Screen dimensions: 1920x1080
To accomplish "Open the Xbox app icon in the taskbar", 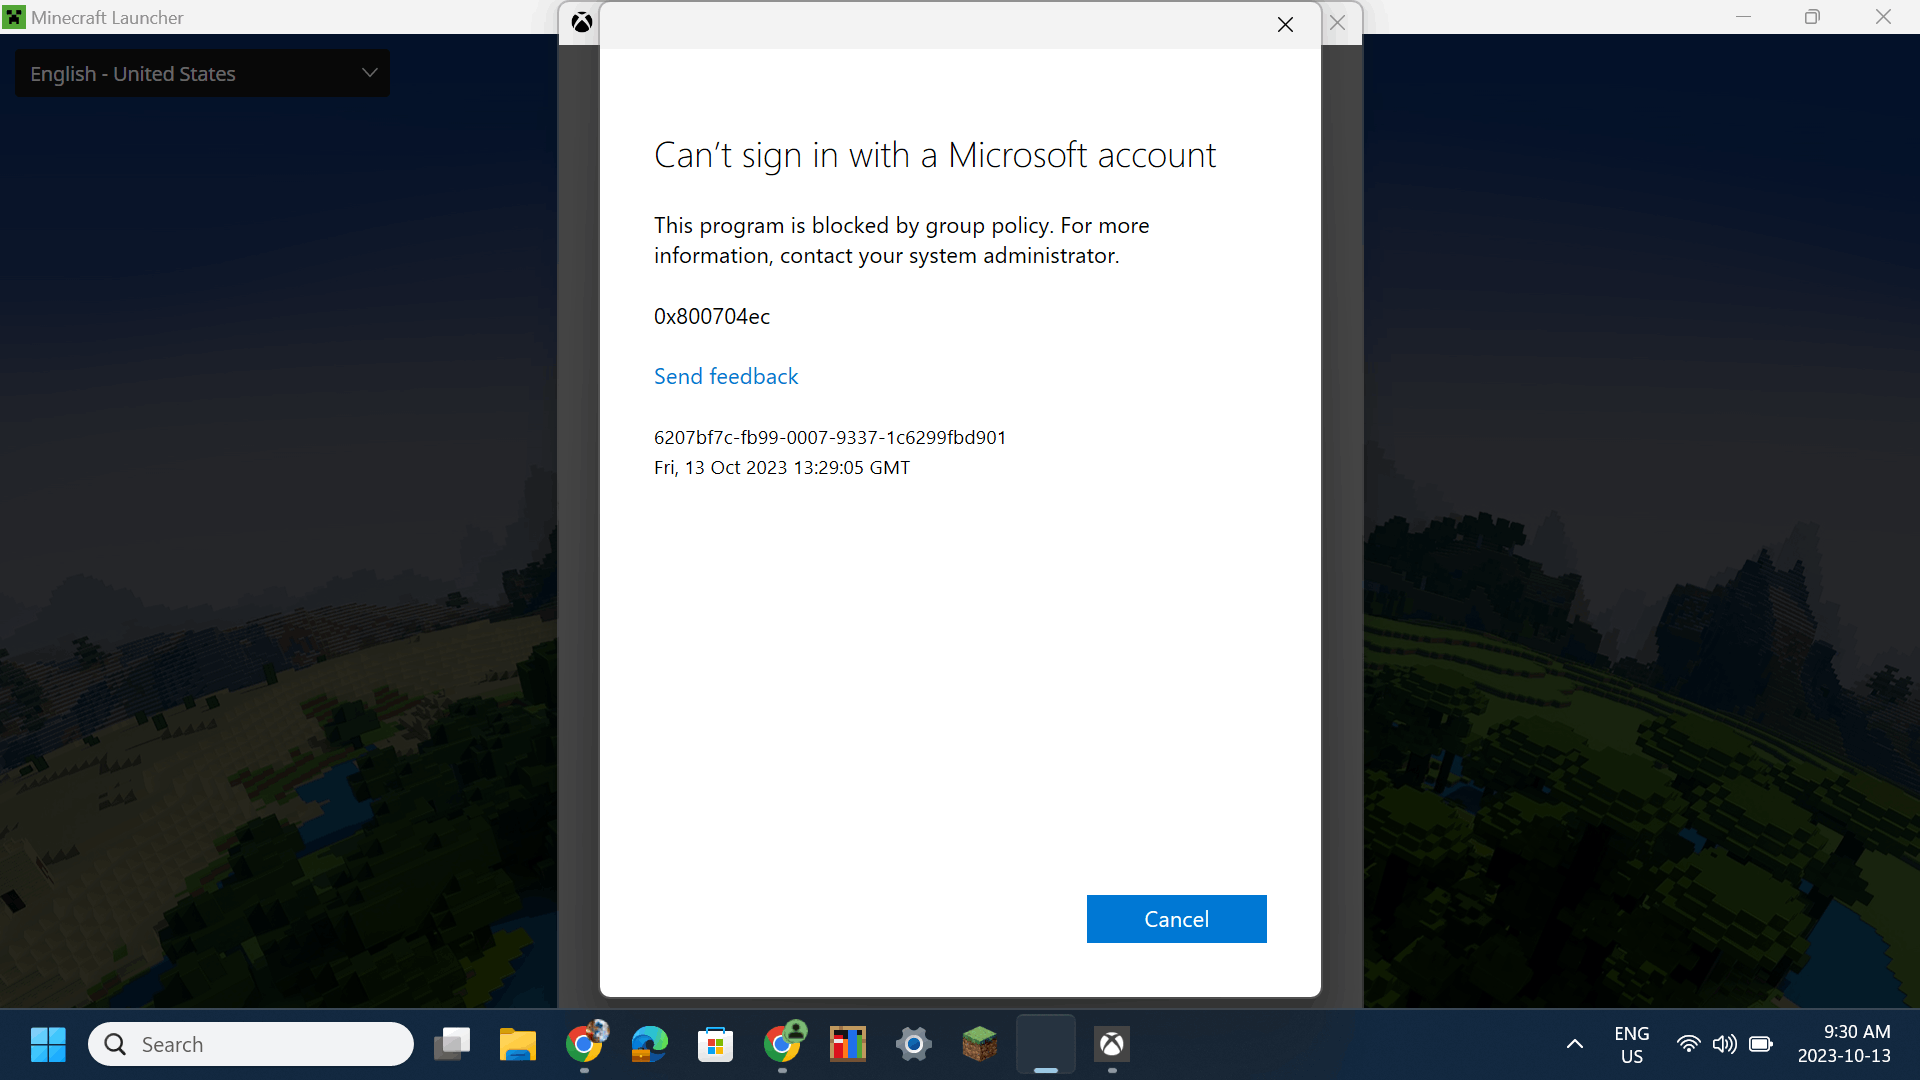I will point(1112,1044).
